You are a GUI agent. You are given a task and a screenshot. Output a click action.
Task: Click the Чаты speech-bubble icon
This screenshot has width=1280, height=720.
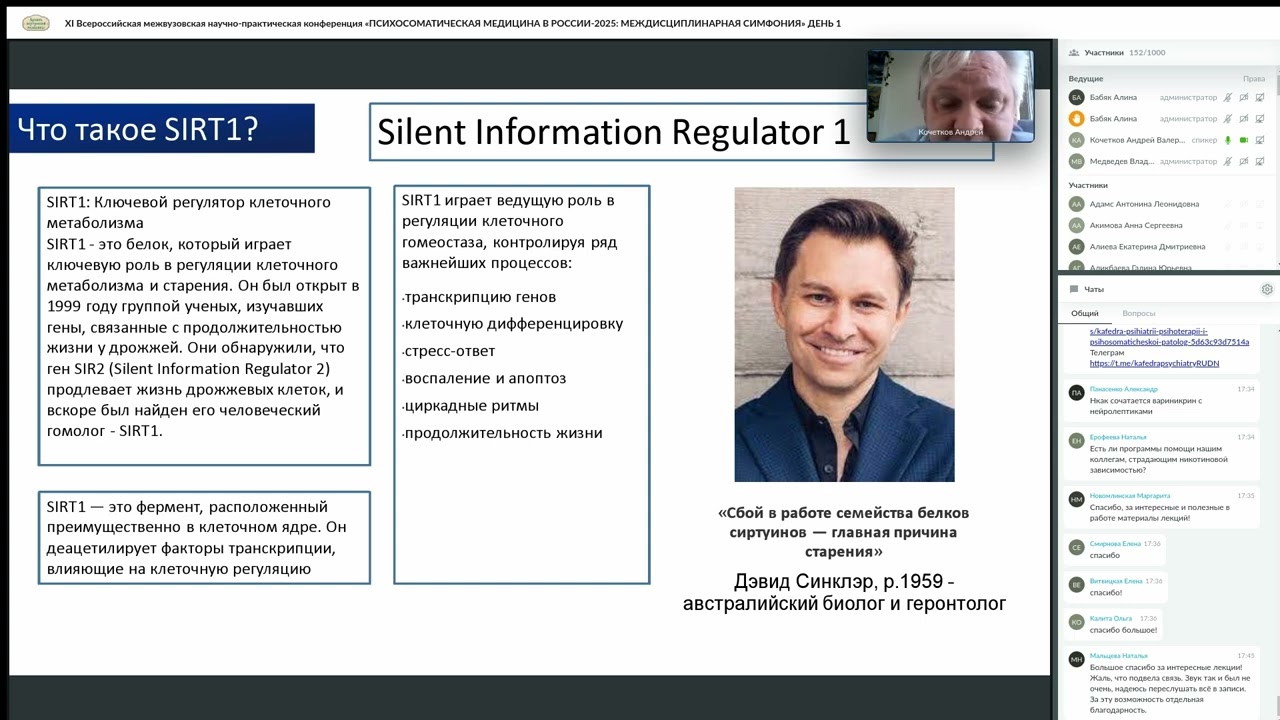click(1074, 289)
